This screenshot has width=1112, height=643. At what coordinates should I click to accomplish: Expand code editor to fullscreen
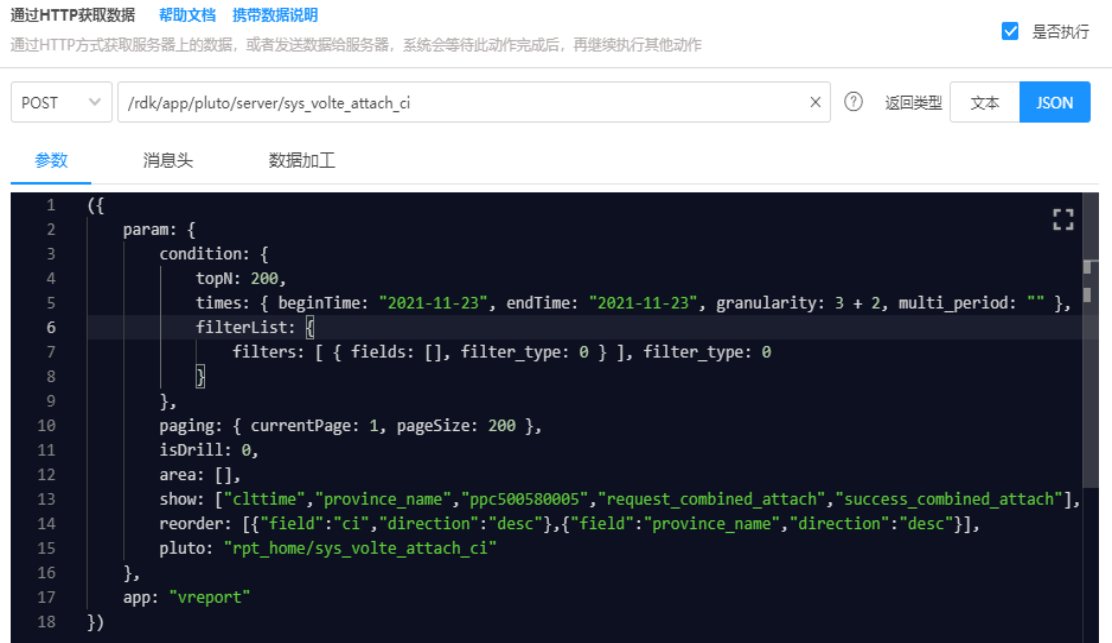[1063, 220]
